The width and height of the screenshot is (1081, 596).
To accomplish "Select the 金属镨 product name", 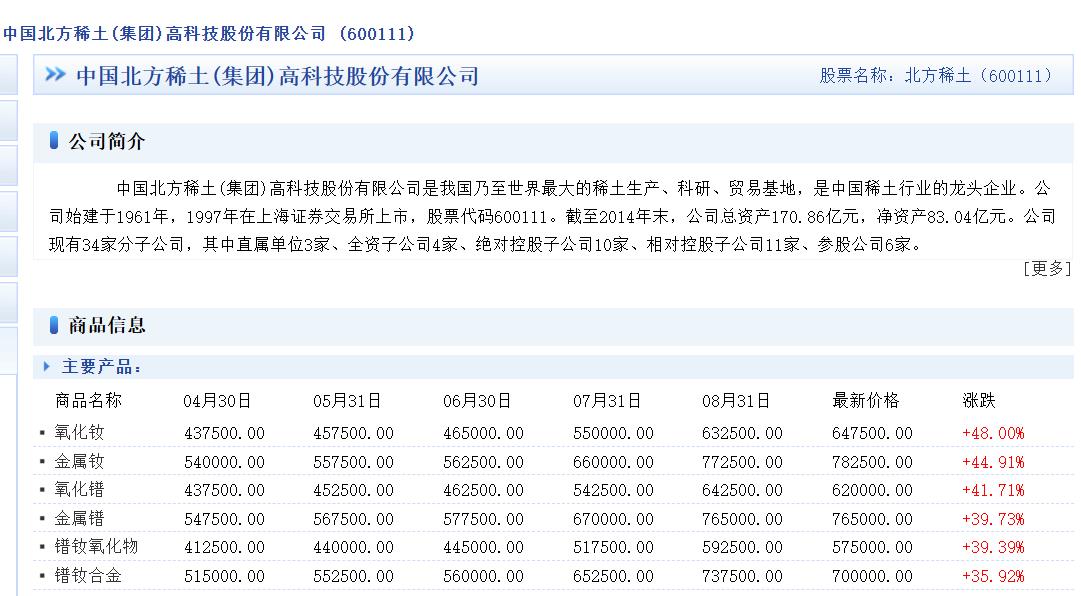I will pos(79,518).
